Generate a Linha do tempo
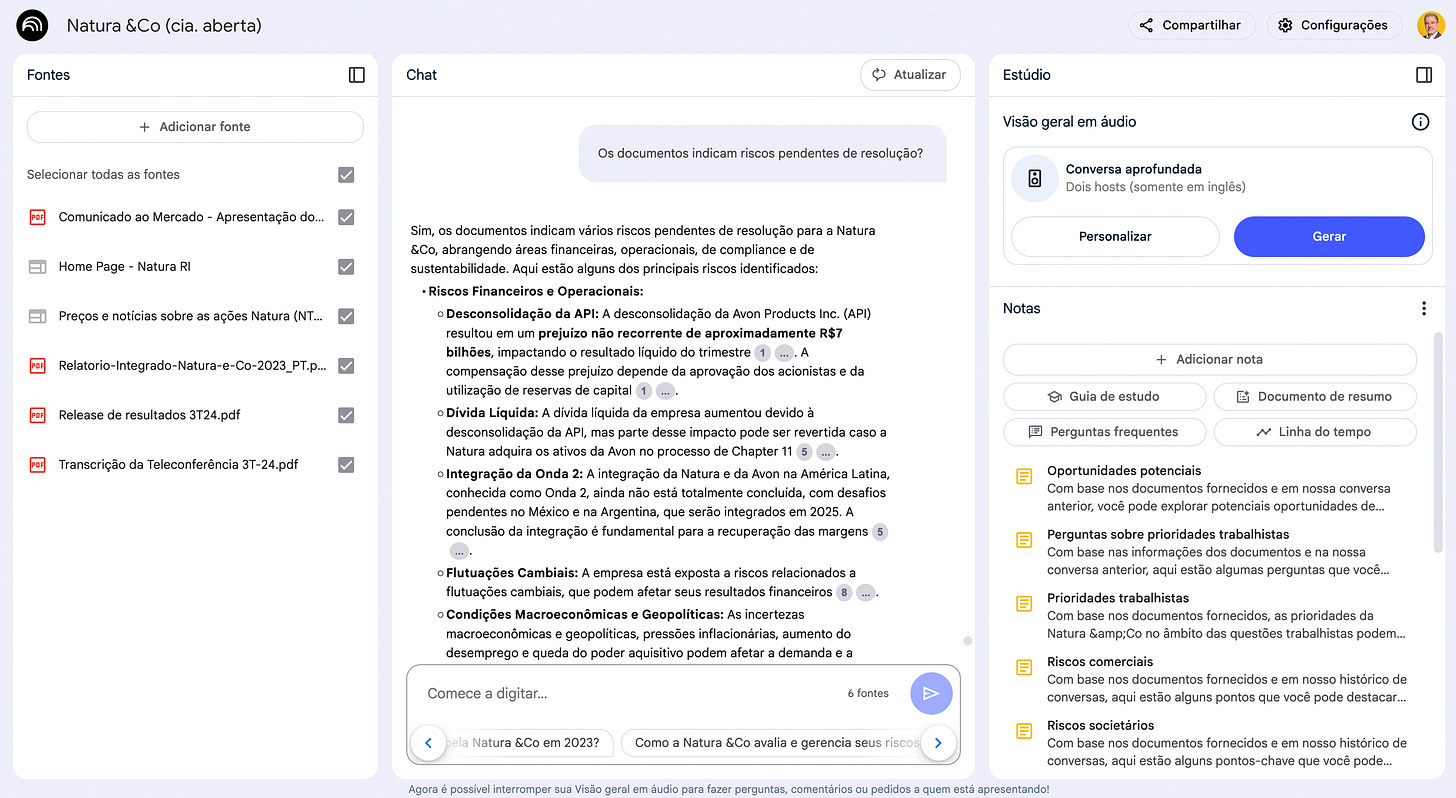1456x798 pixels. (1315, 432)
